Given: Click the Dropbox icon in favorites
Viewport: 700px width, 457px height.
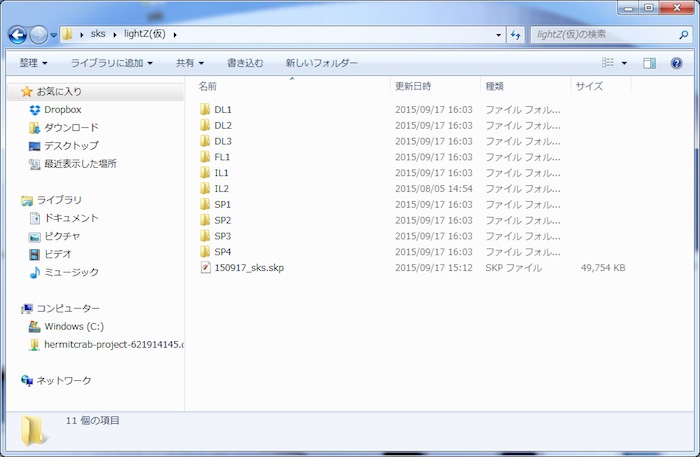Looking at the screenshot, I should click(x=35, y=109).
